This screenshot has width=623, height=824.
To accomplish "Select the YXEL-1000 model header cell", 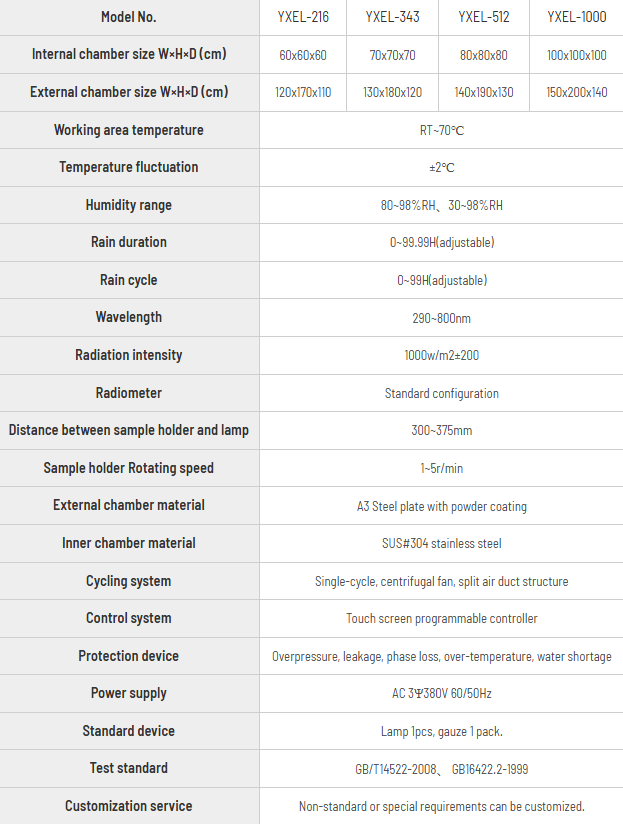I will coord(576,17).
